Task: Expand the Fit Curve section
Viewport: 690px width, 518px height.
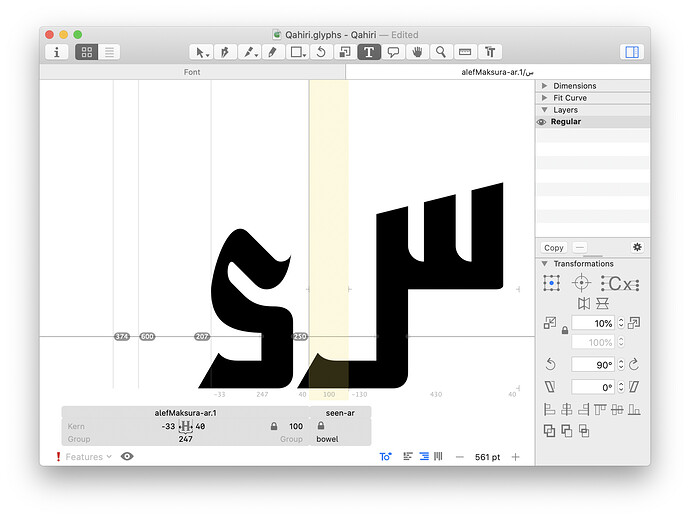Action: [x=545, y=98]
